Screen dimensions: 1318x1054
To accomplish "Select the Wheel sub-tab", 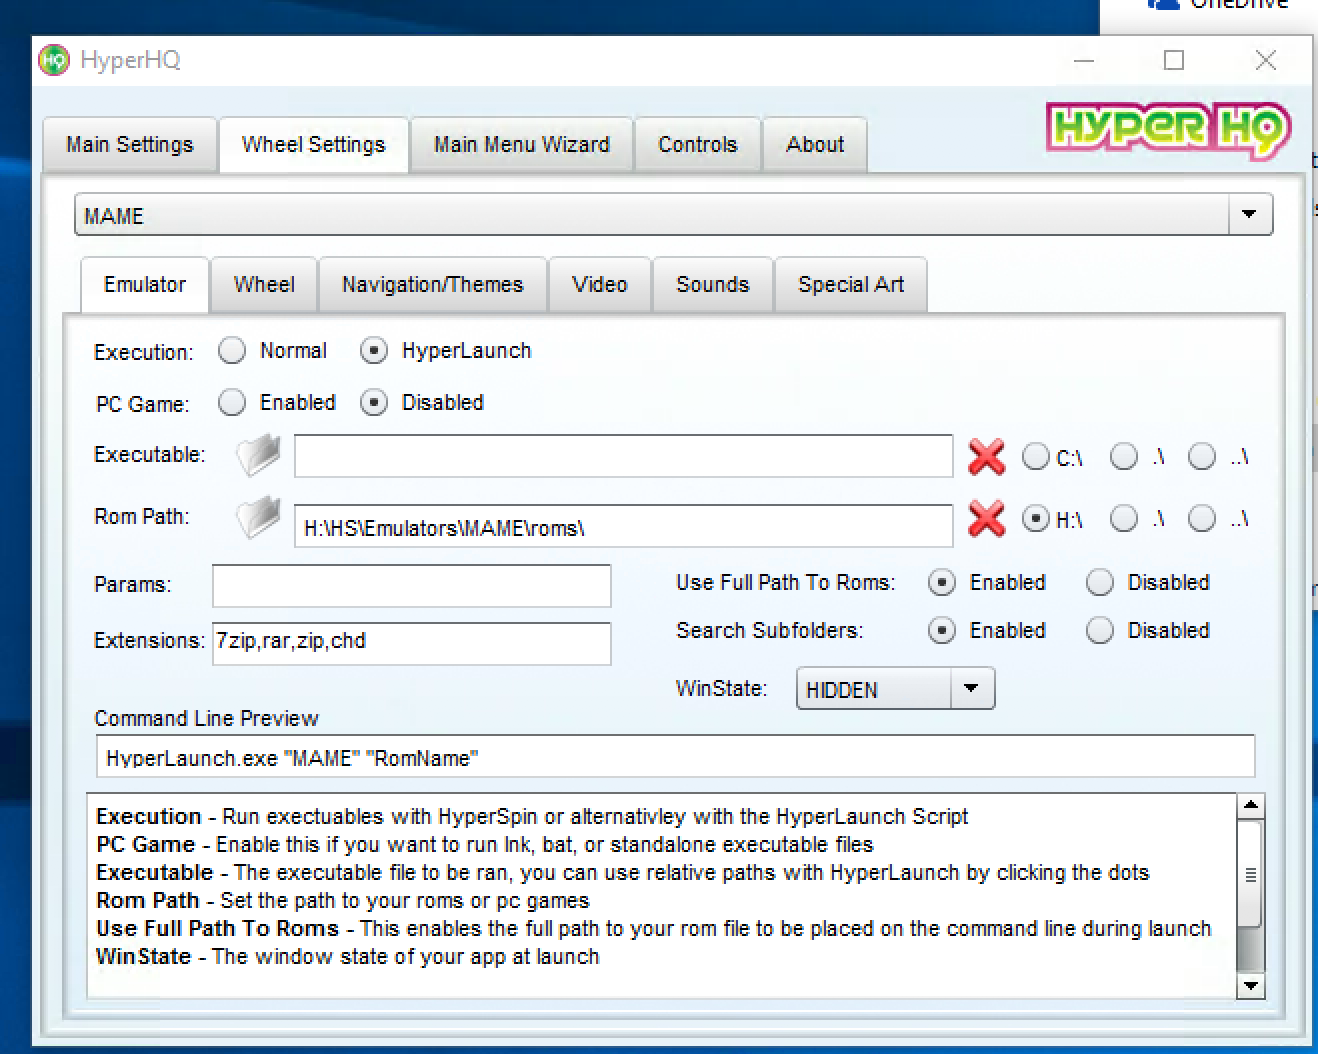I will (x=264, y=285).
